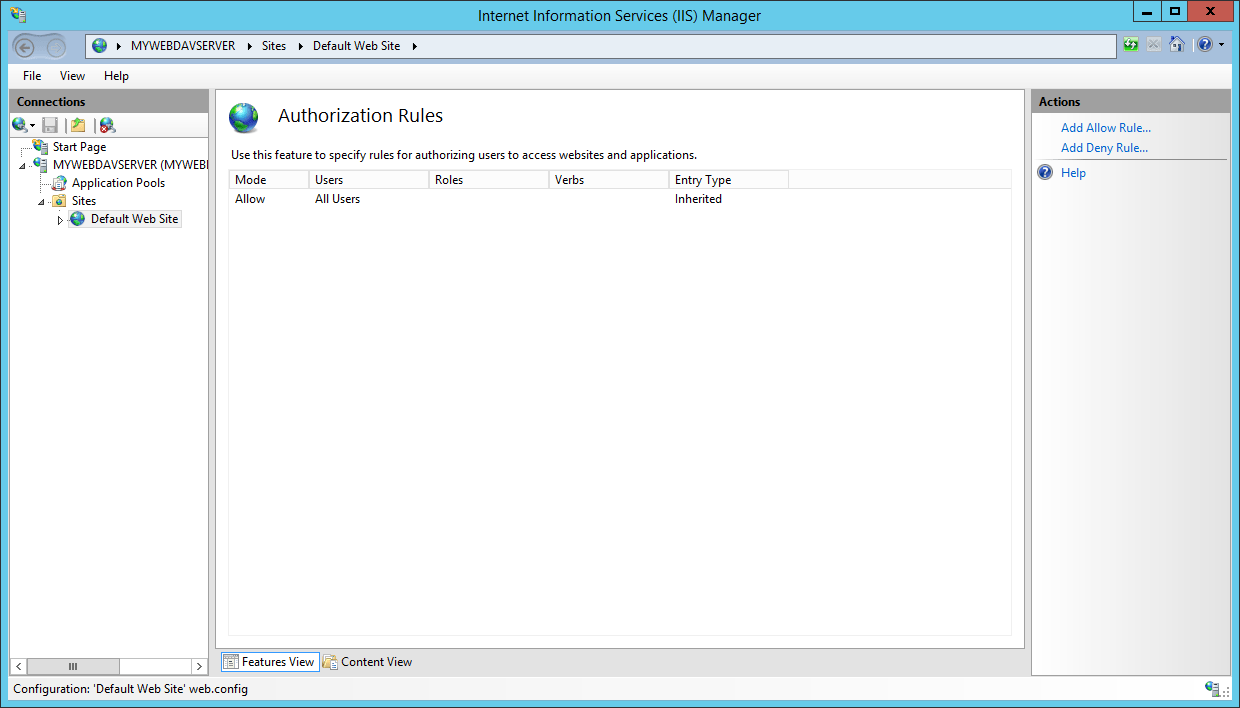Click the Connections horizontal scrollbar thumb
This screenshot has width=1240, height=708.
[x=73, y=666]
